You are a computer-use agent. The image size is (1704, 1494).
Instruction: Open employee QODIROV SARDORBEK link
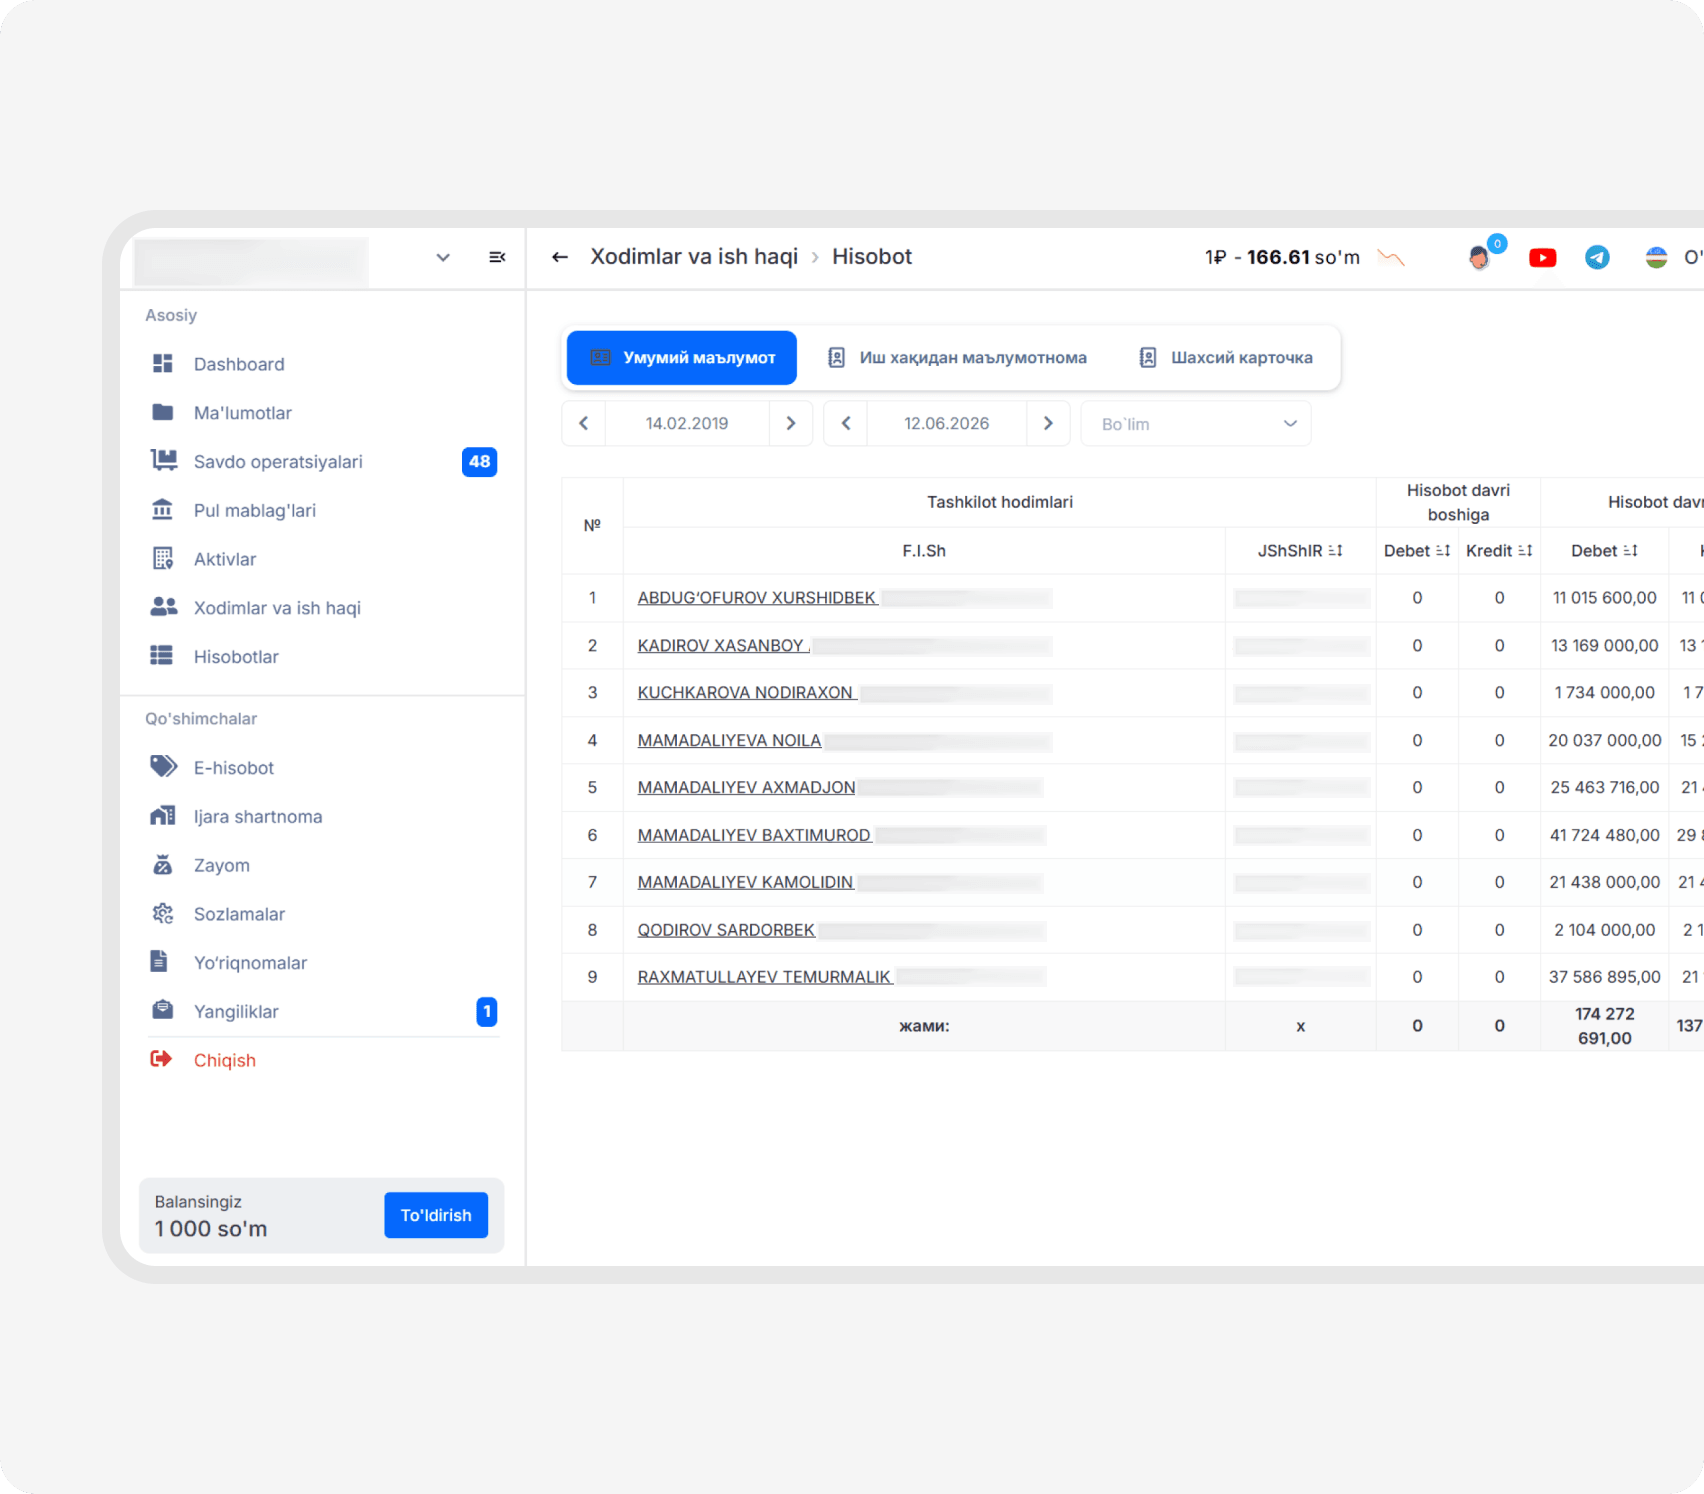click(726, 930)
